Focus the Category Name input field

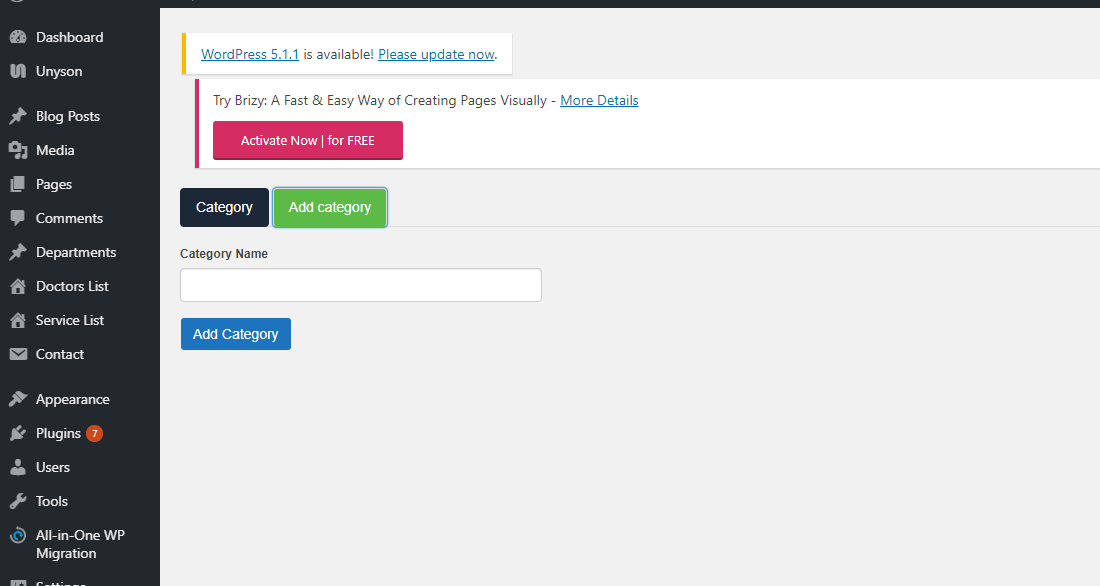coord(361,285)
